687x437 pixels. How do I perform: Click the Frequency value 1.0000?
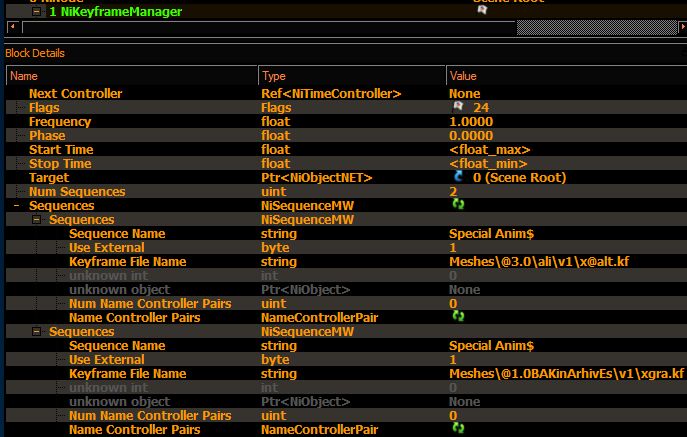[x=471, y=121]
